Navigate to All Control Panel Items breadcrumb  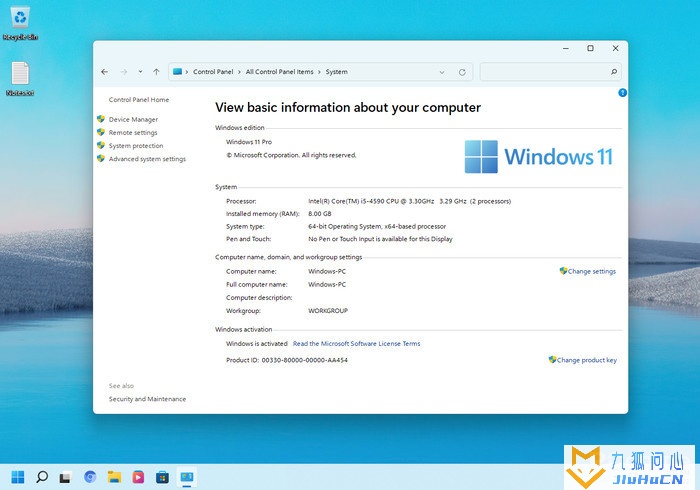pos(279,72)
